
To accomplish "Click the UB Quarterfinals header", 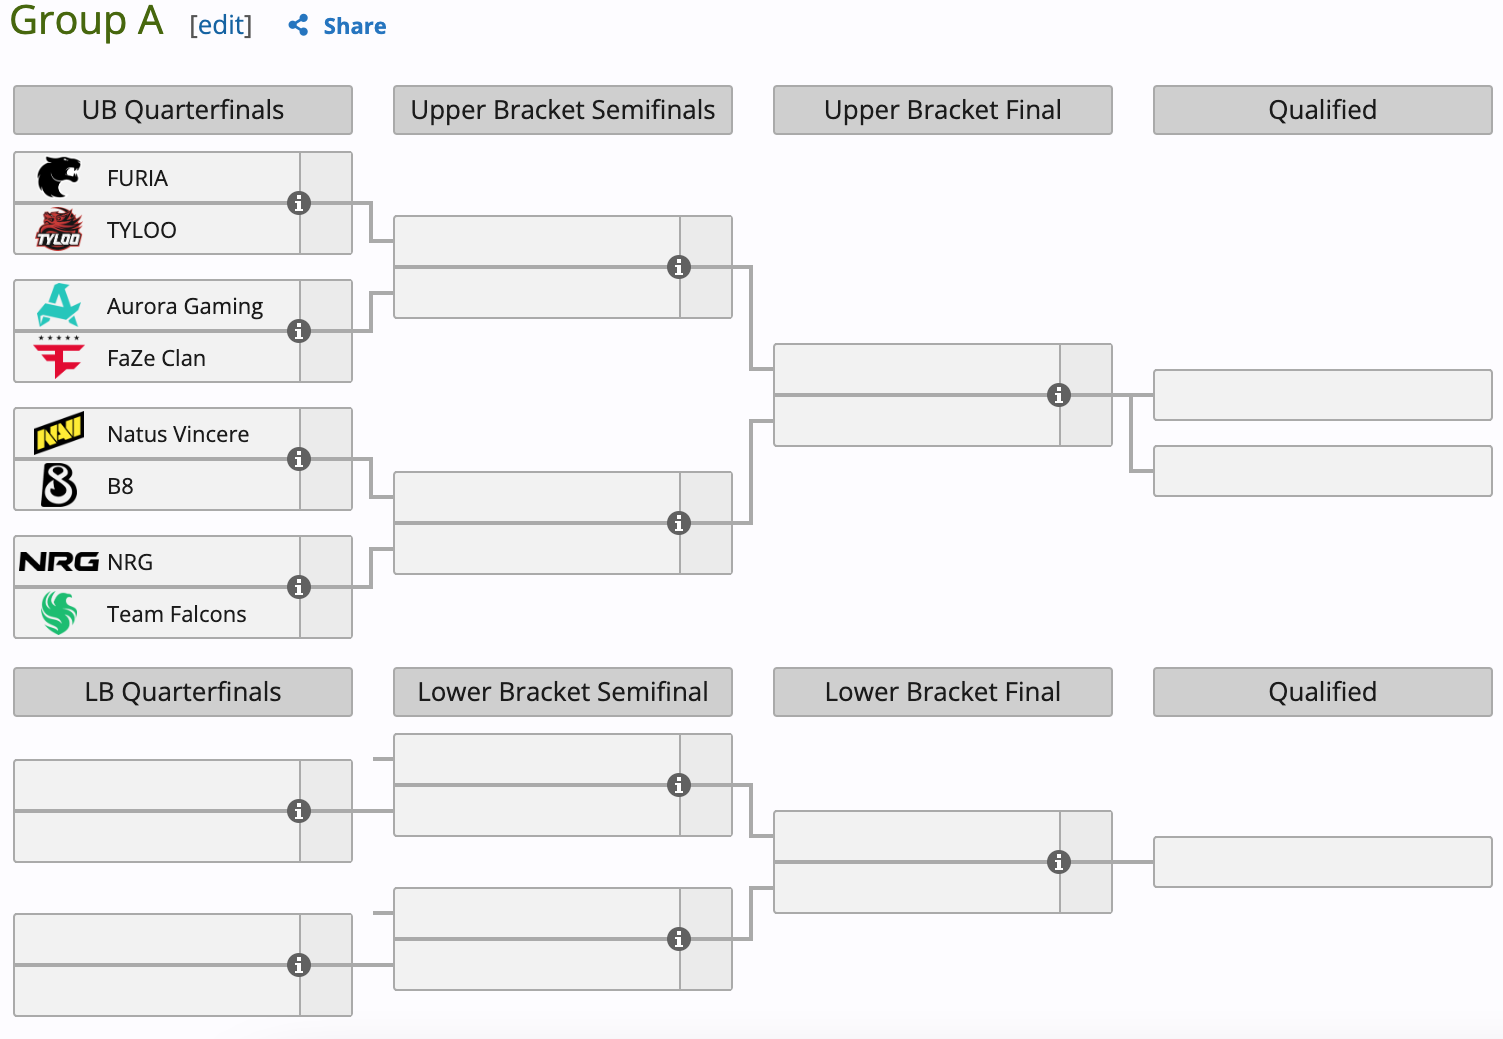I will point(183,110).
